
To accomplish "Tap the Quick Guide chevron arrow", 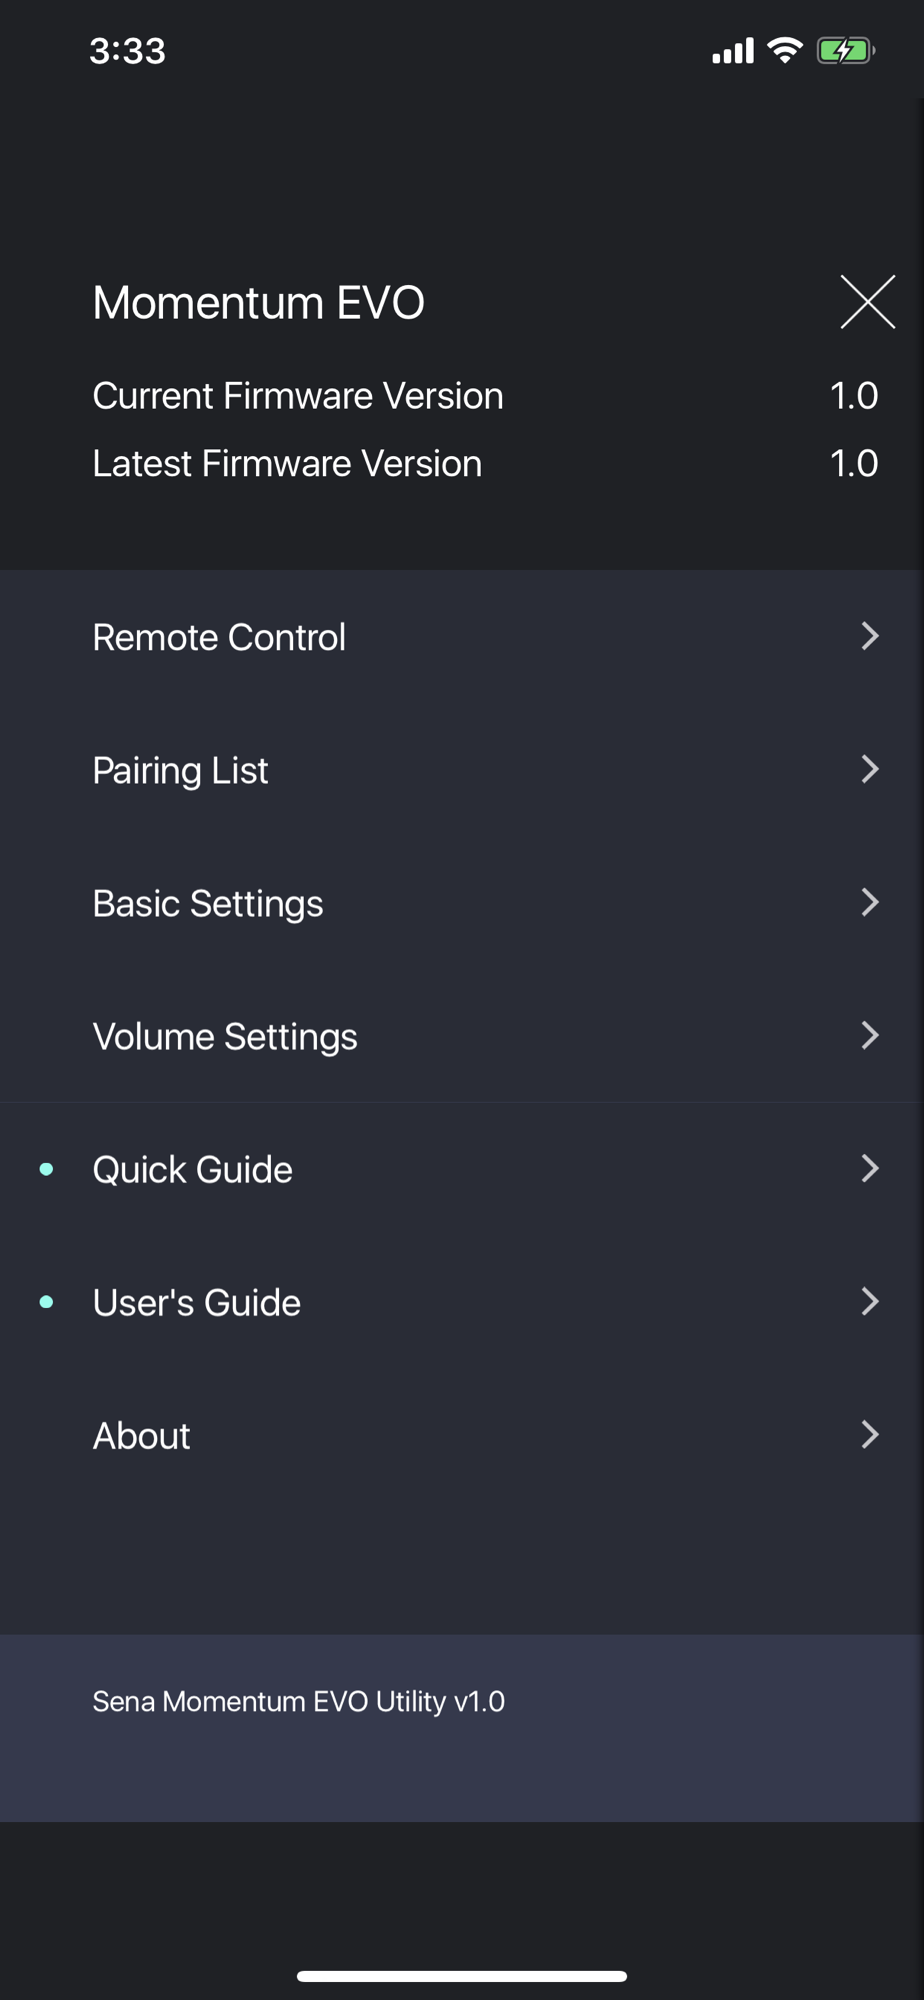I will 870,1168.
